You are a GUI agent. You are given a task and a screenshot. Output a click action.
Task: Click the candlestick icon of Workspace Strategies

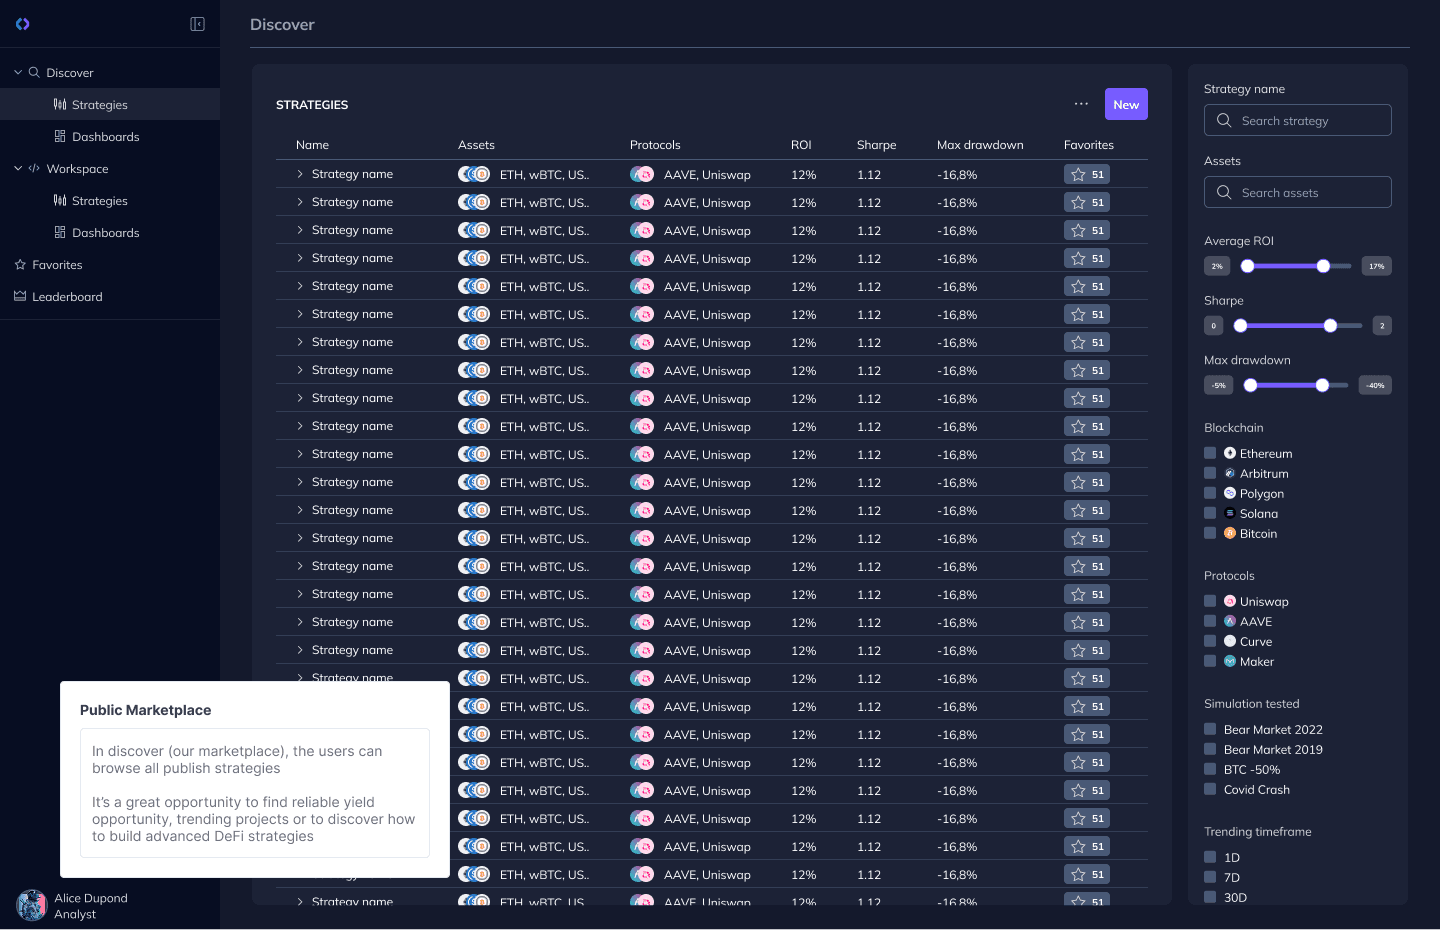tap(60, 200)
